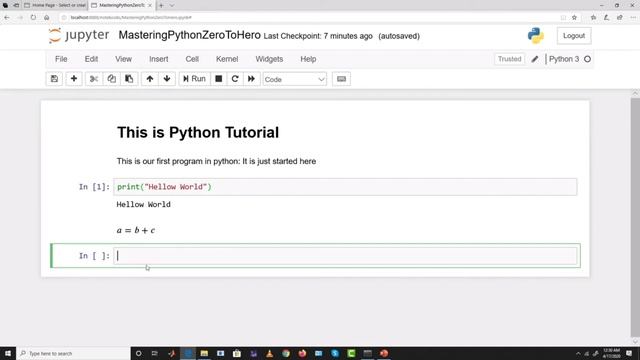Add page to favorites with star icon

574,18
